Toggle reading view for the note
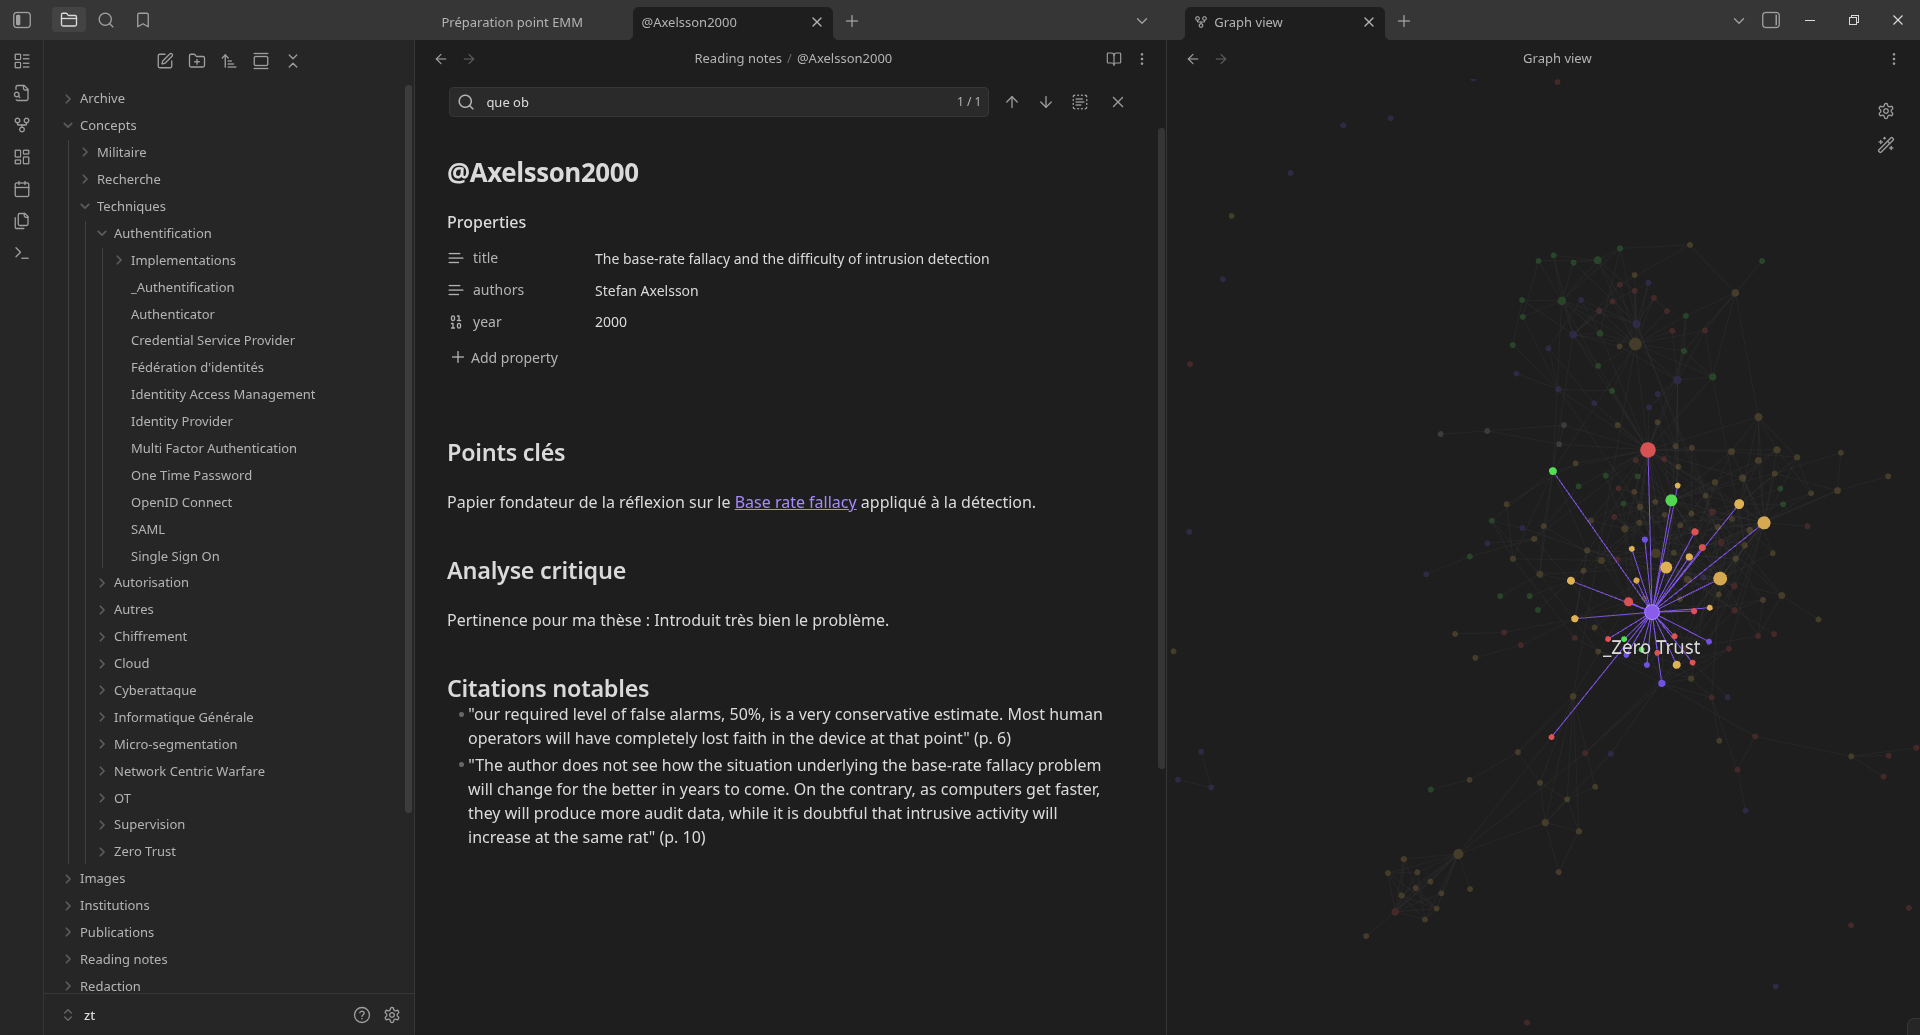 point(1113,59)
